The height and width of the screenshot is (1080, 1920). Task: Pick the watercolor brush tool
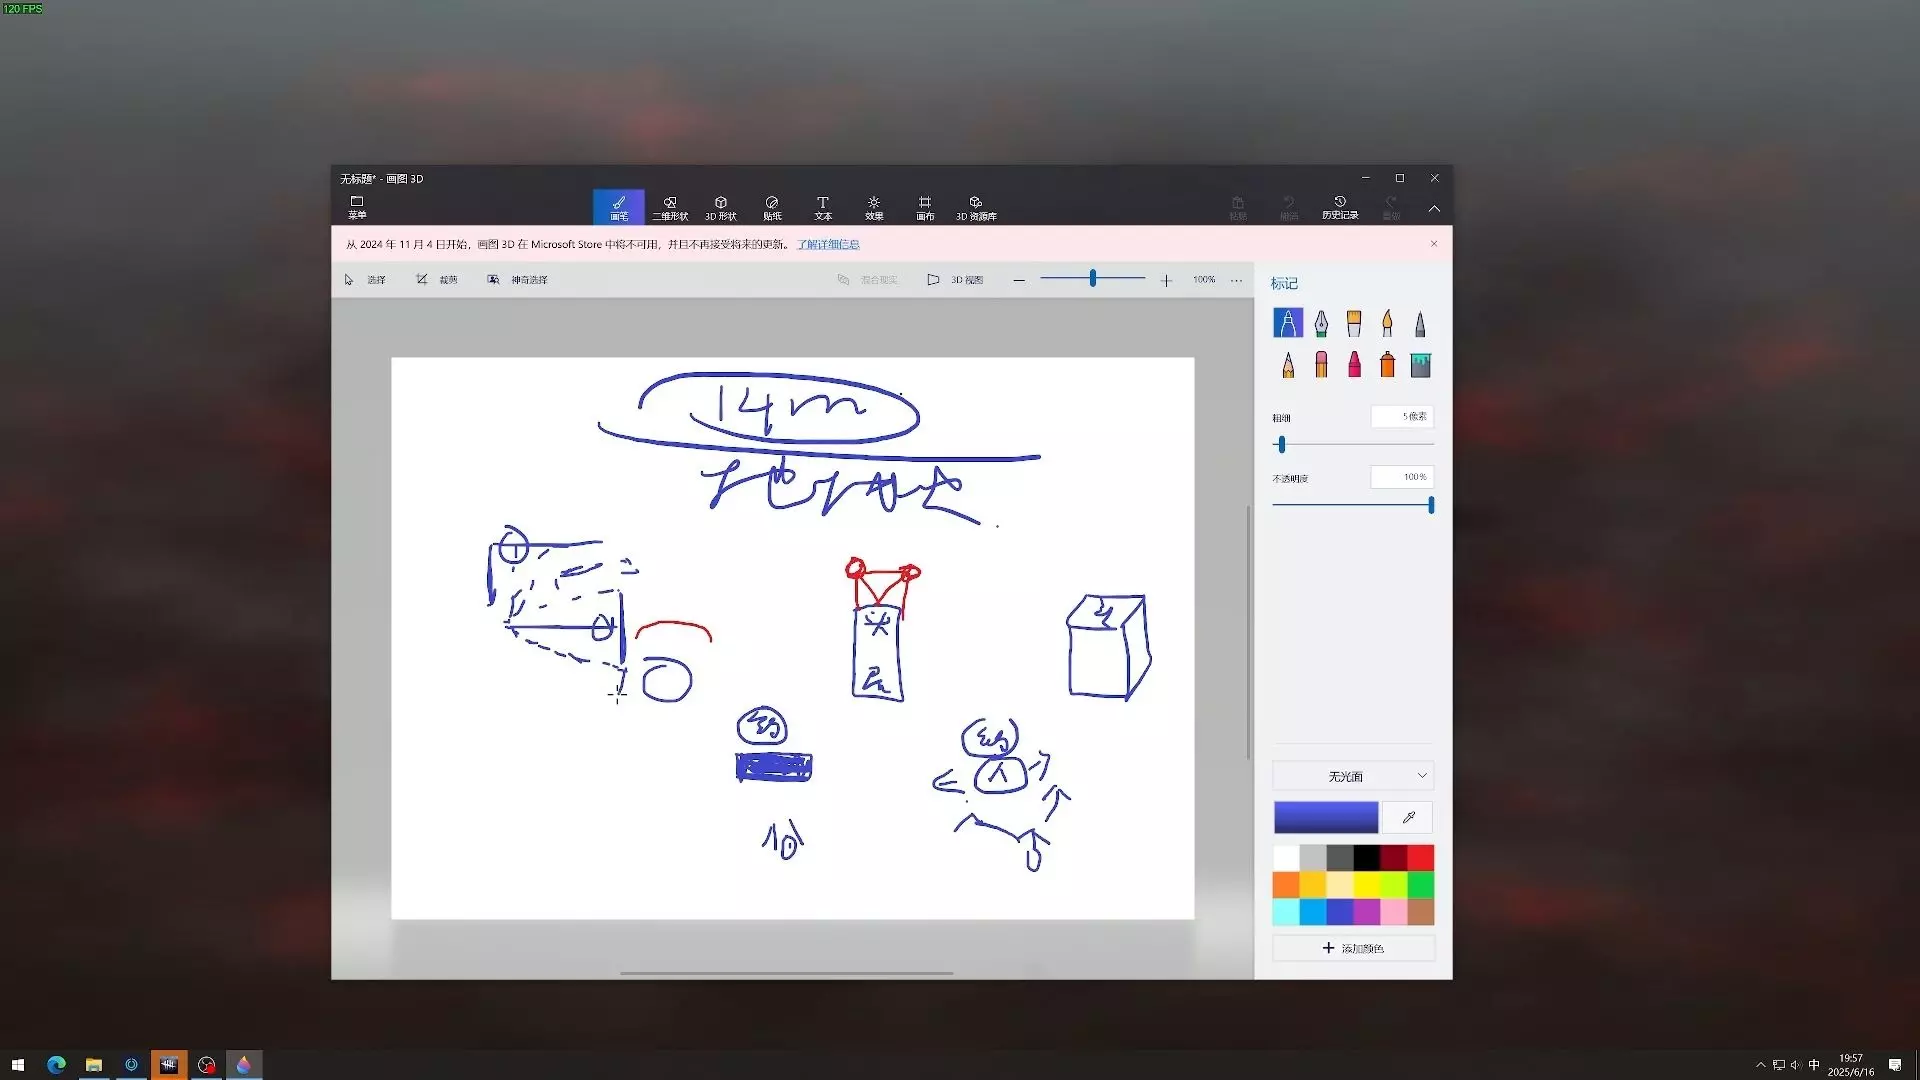coord(1387,323)
